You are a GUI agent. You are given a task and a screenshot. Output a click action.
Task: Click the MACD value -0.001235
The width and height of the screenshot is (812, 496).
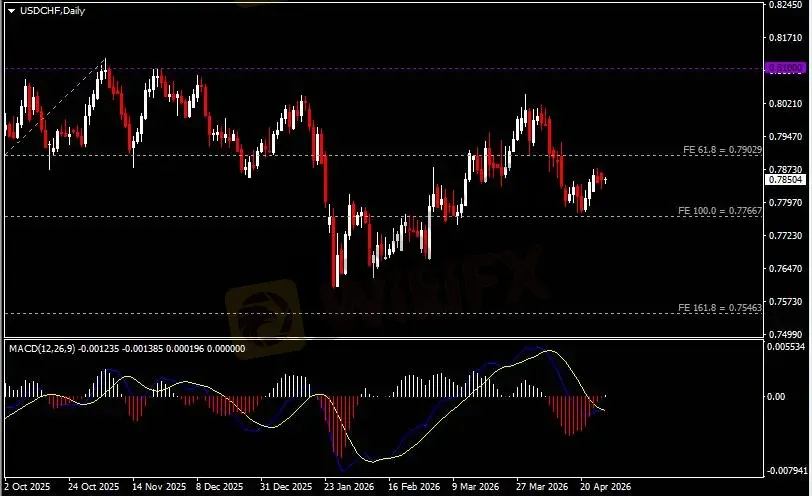pos(98,349)
